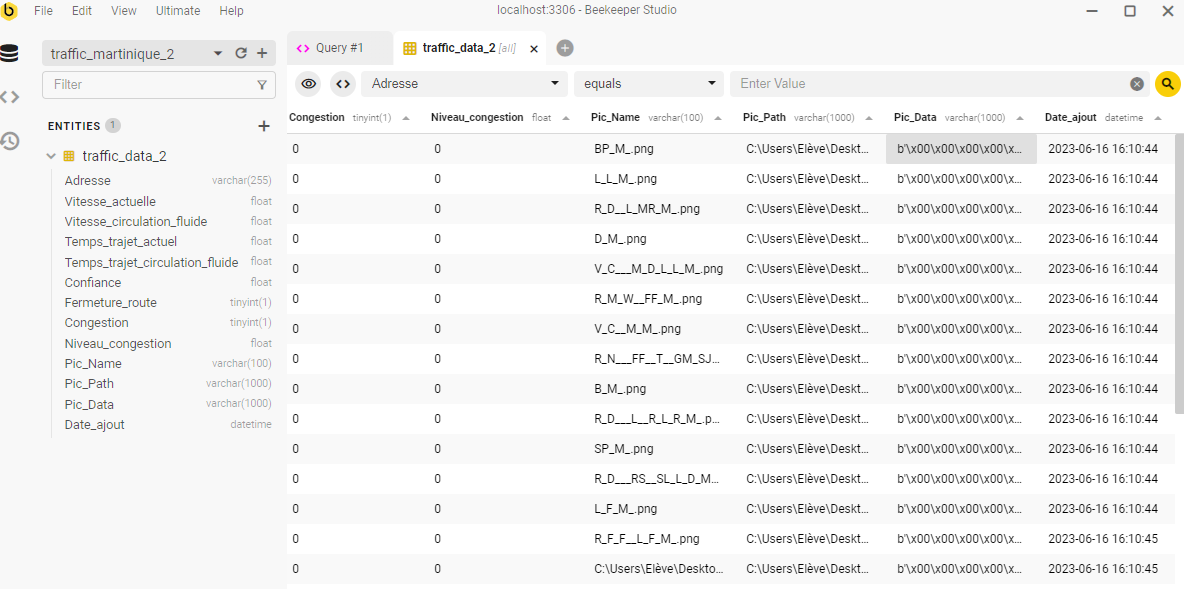Image resolution: width=1184 pixels, height=589 pixels.
Task: Toggle the raw code filter mode button
Action: [343, 84]
